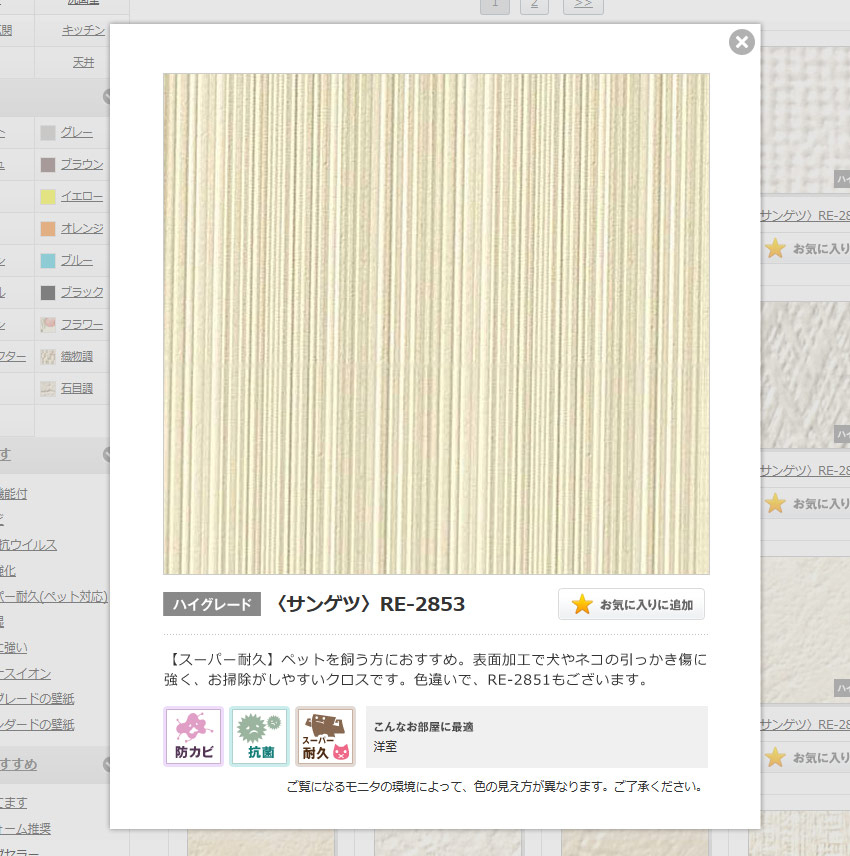Select the ブラウン color filter link
Viewport: 850px width, 856px height.
(x=82, y=164)
